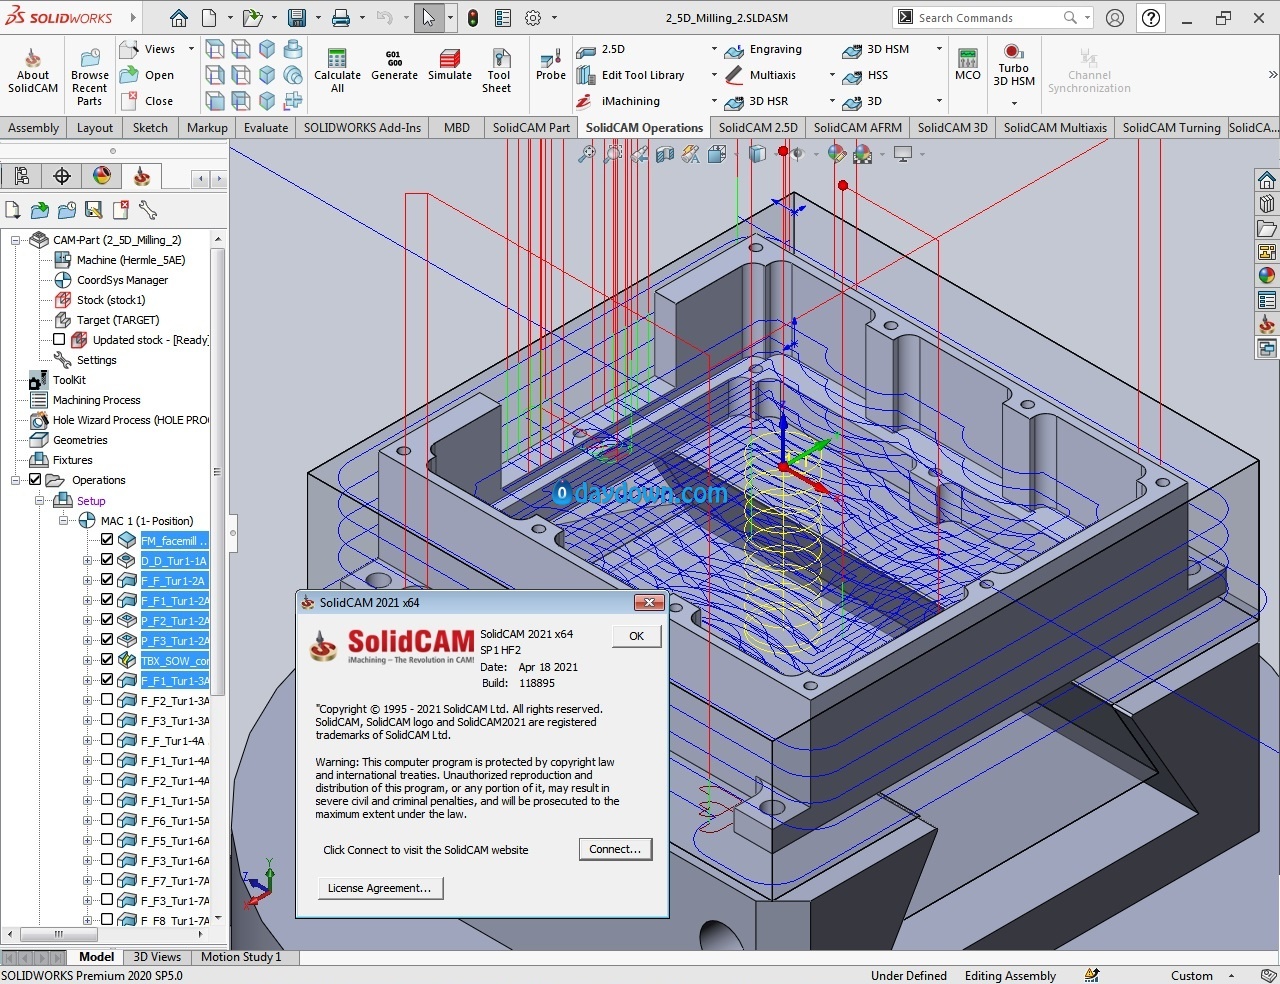1280x984 pixels.
Task: Open the Edit Appearance color ball
Action: tap(837, 154)
